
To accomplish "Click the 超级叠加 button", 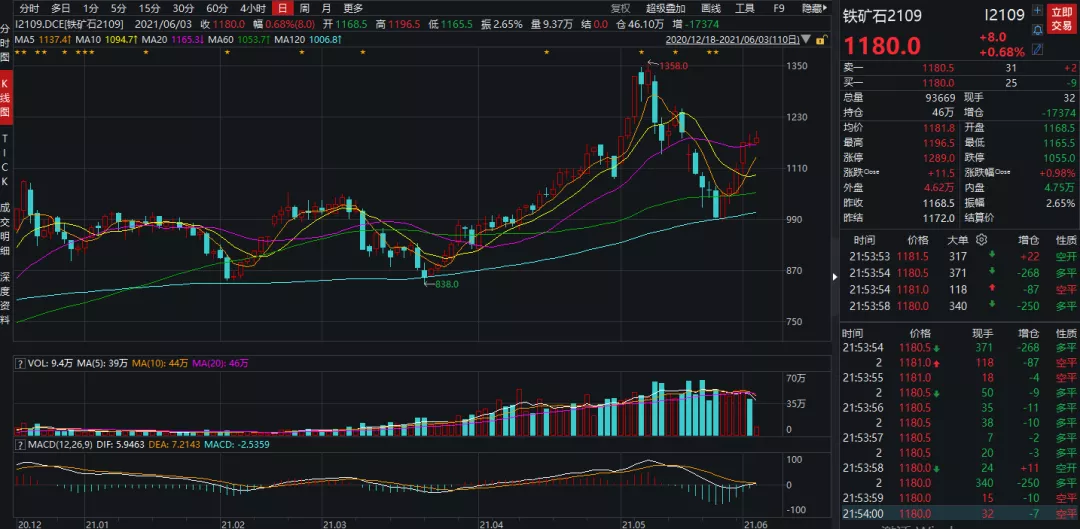I will [665, 8].
